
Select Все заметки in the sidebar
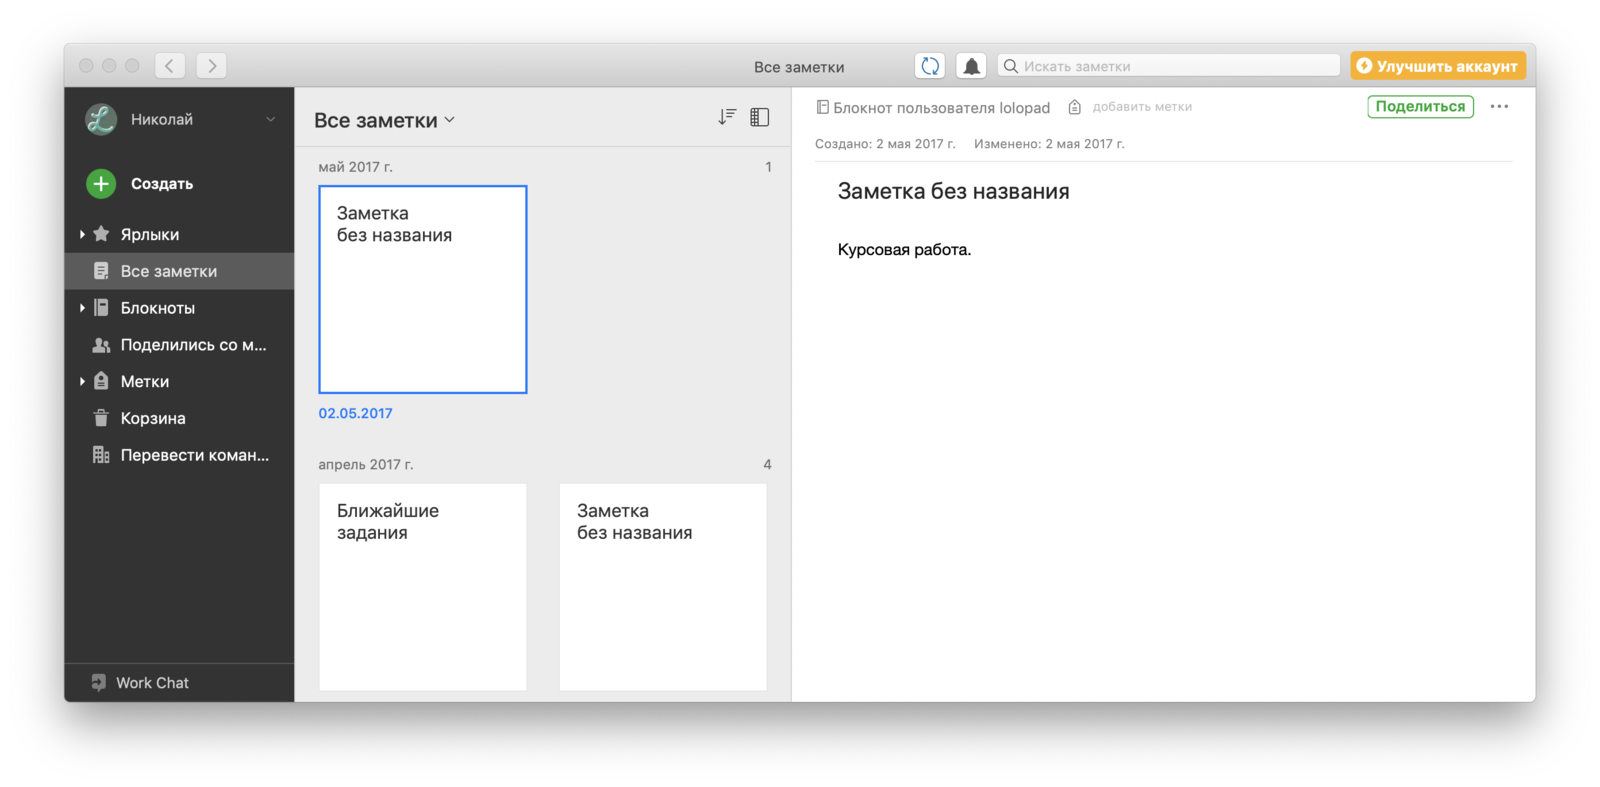168,271
